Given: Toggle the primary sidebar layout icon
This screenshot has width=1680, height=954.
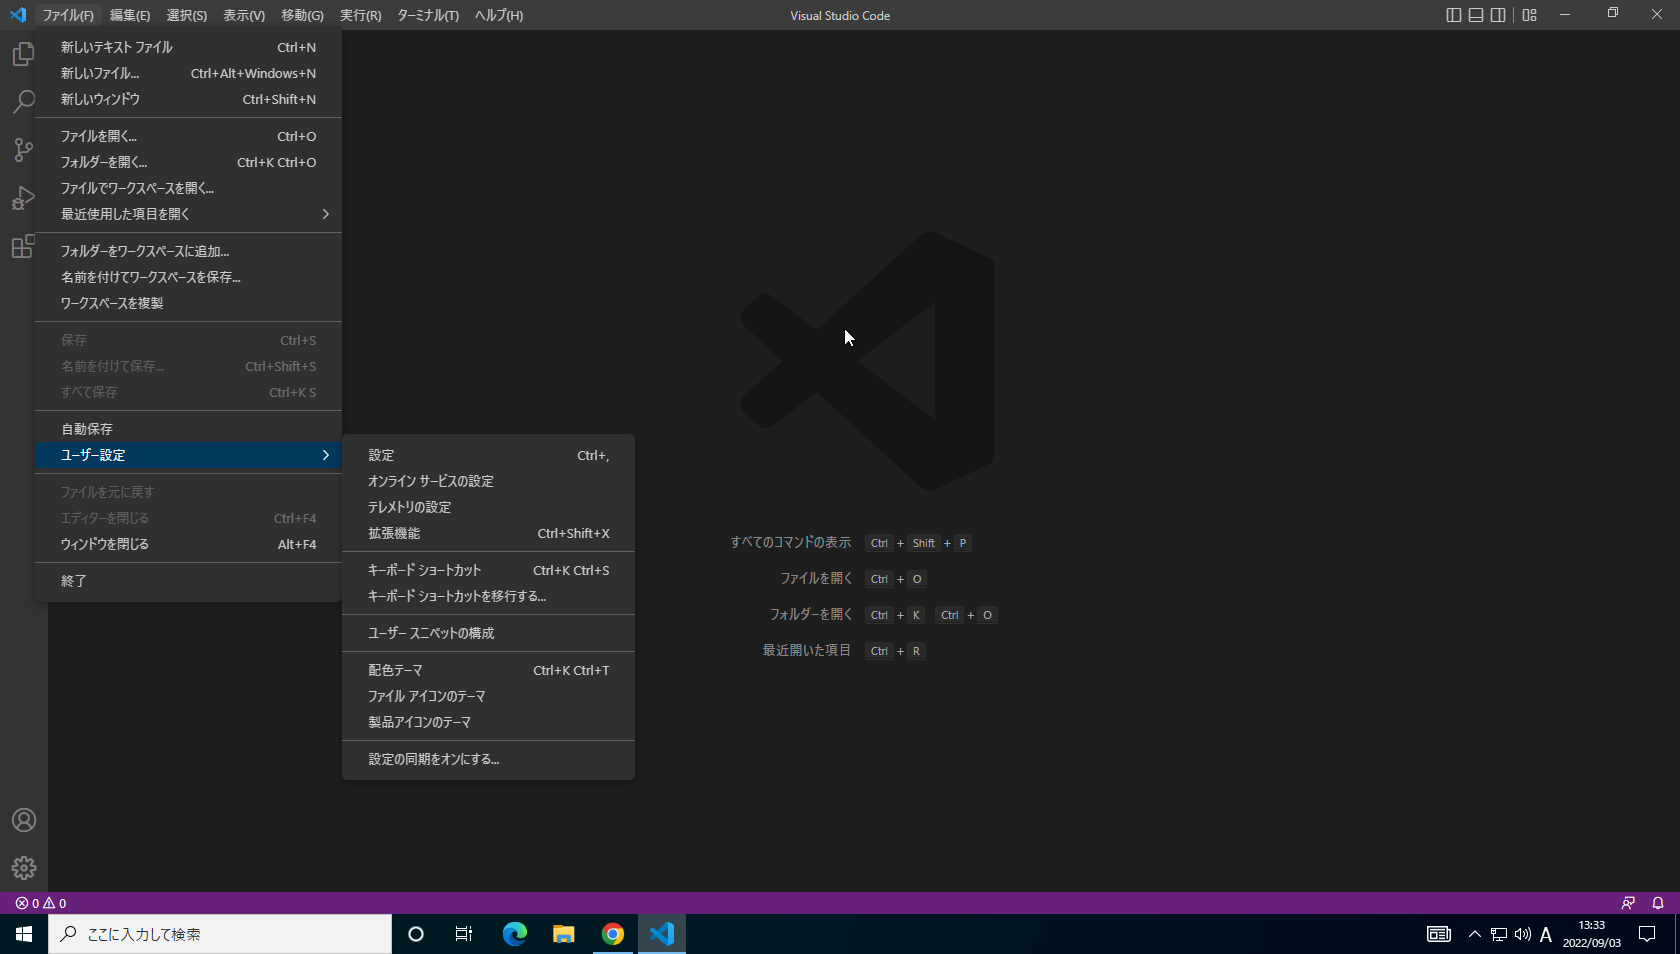Looking at the screenshot, I should (x=1454, y=15).
